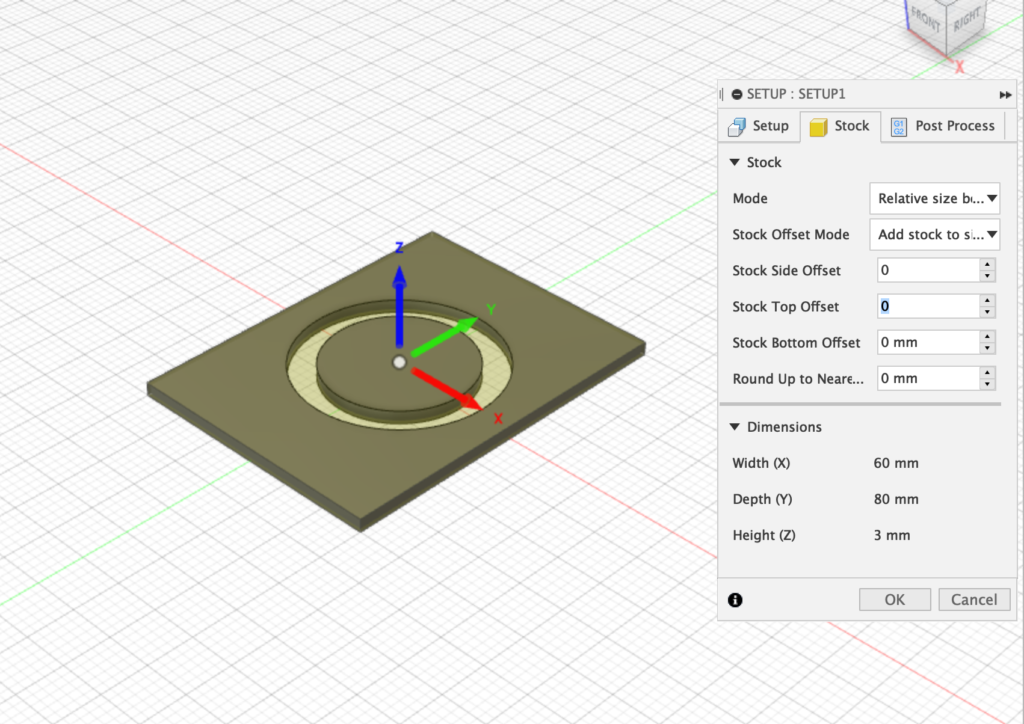Switch to the Setup tab
The image size is (1024, 724).
759,126
